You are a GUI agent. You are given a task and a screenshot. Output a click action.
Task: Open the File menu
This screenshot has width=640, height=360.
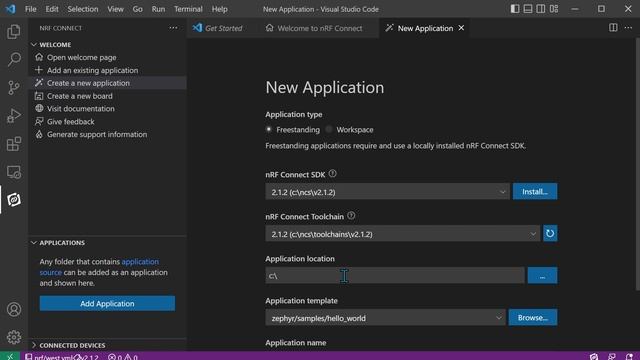(31, 9)
